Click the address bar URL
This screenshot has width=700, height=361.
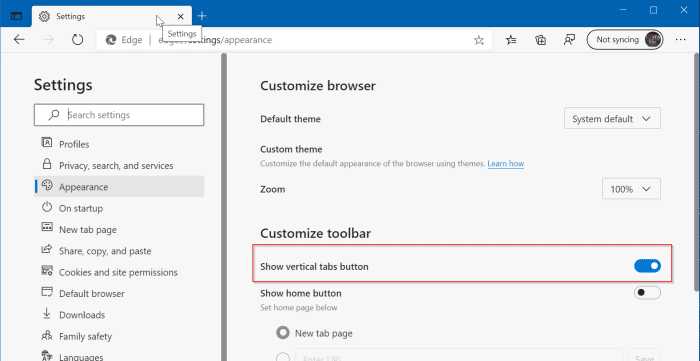(215, 40)
